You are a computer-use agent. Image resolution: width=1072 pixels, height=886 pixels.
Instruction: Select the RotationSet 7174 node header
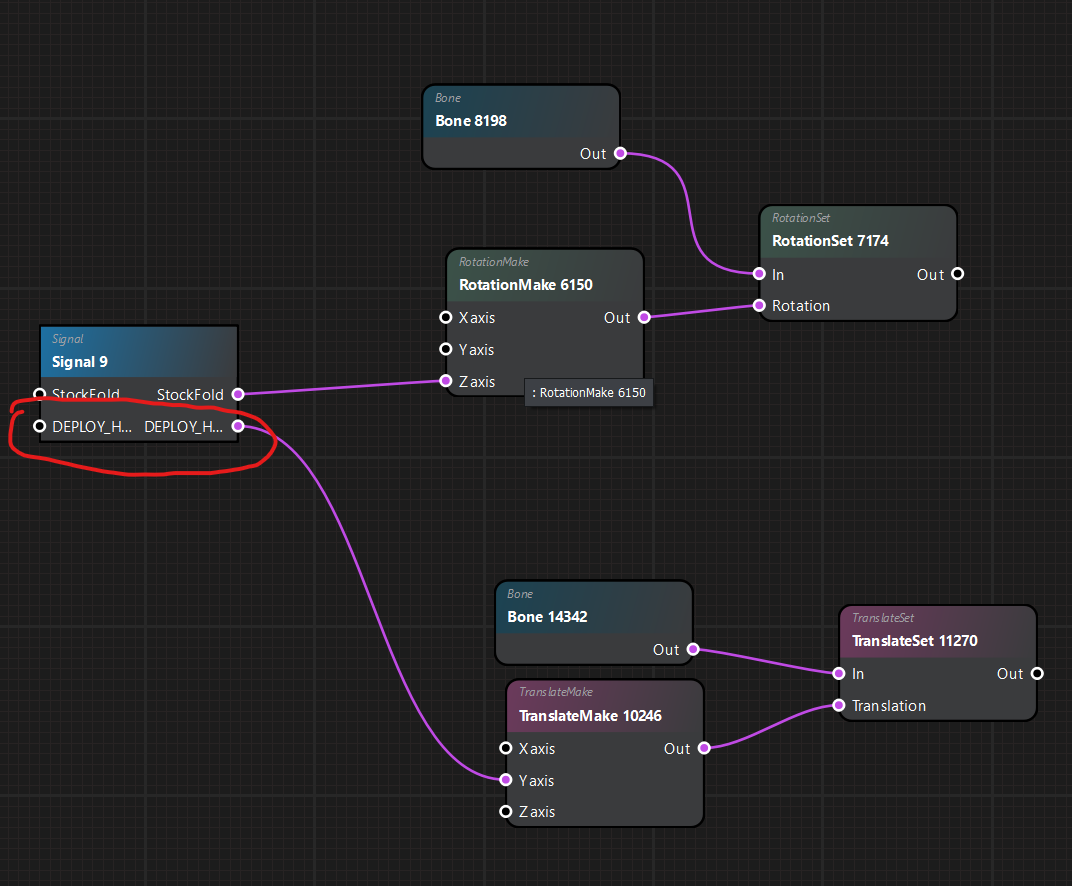(x=830, y=241)
